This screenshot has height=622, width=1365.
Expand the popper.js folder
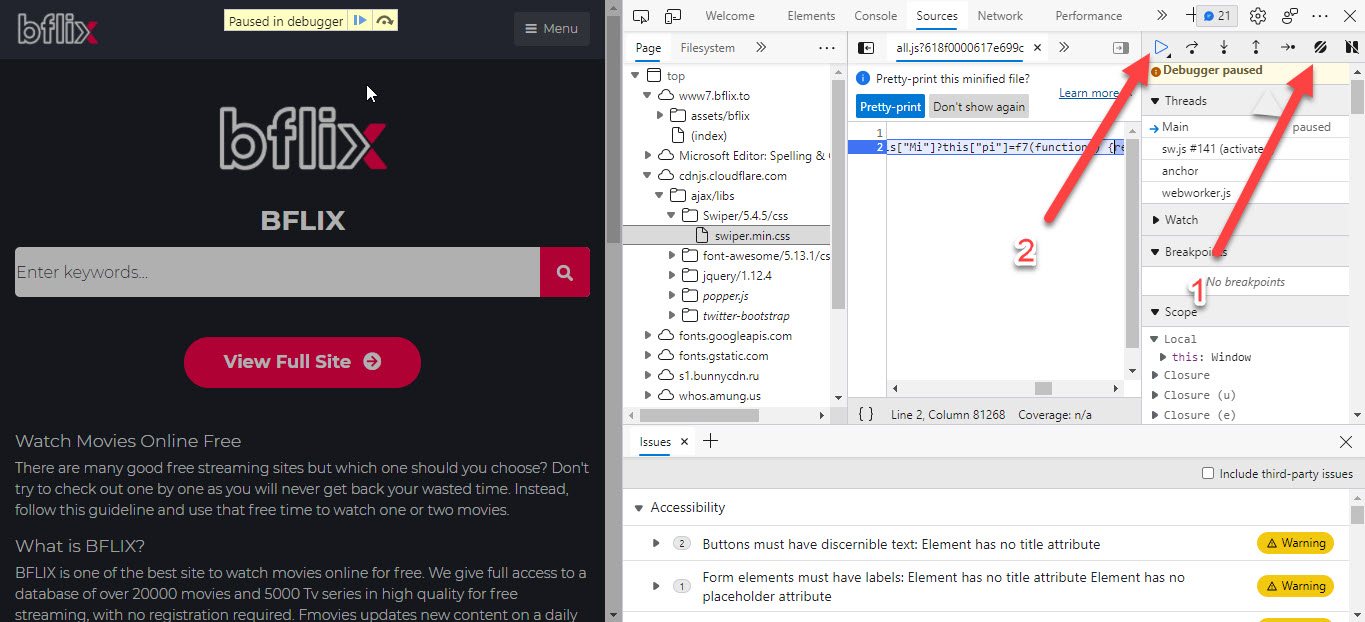pyautogui.click(x=672, y=296)
